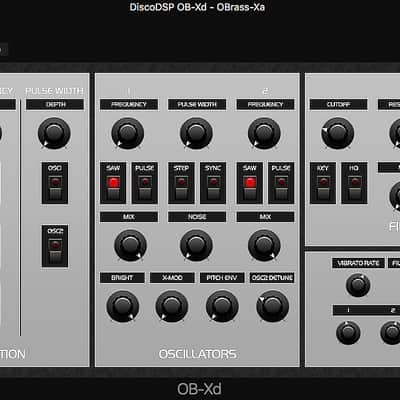
Task: Click the PITCH ENV label
Action: [222, 278]
